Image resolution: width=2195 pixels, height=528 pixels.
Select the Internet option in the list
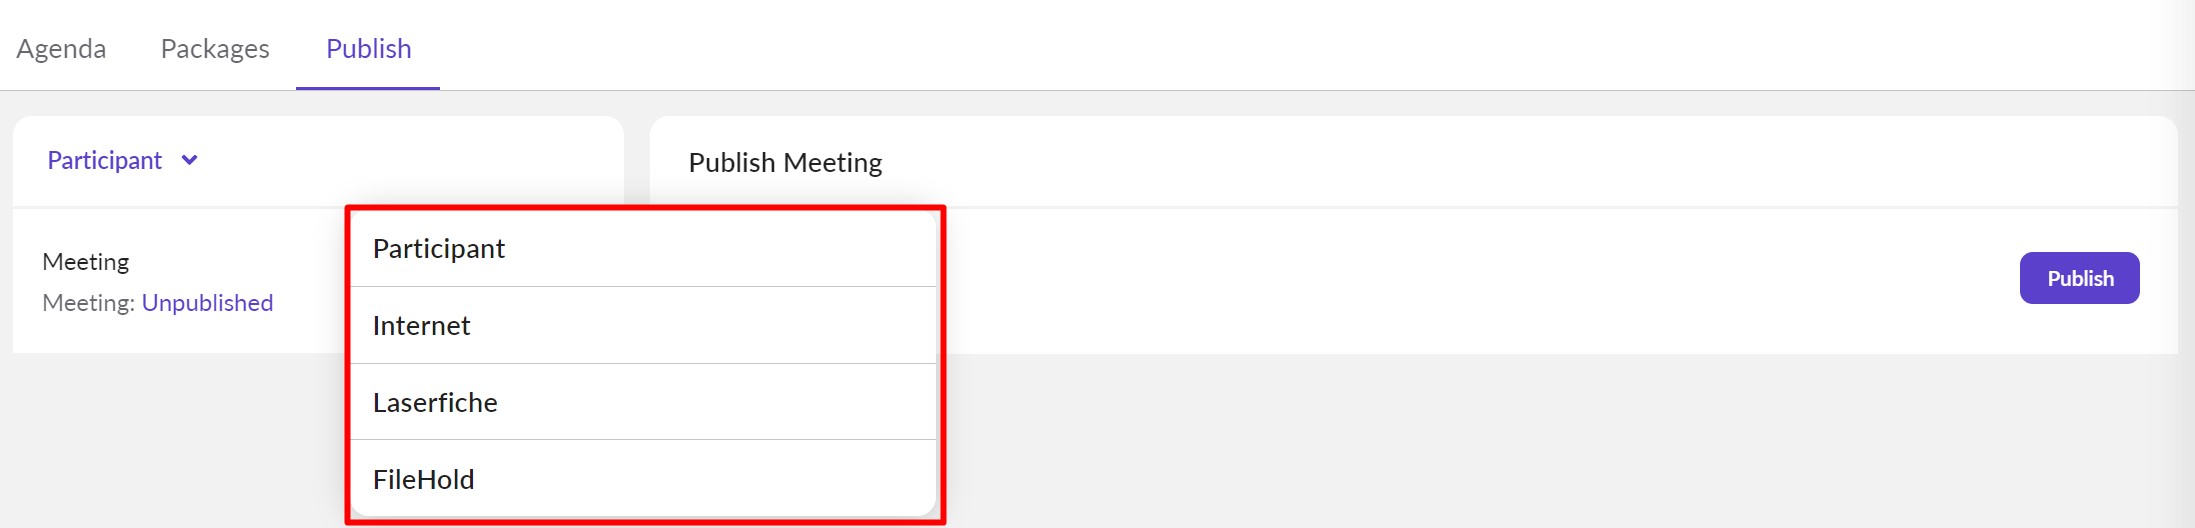tap(421, 326)
